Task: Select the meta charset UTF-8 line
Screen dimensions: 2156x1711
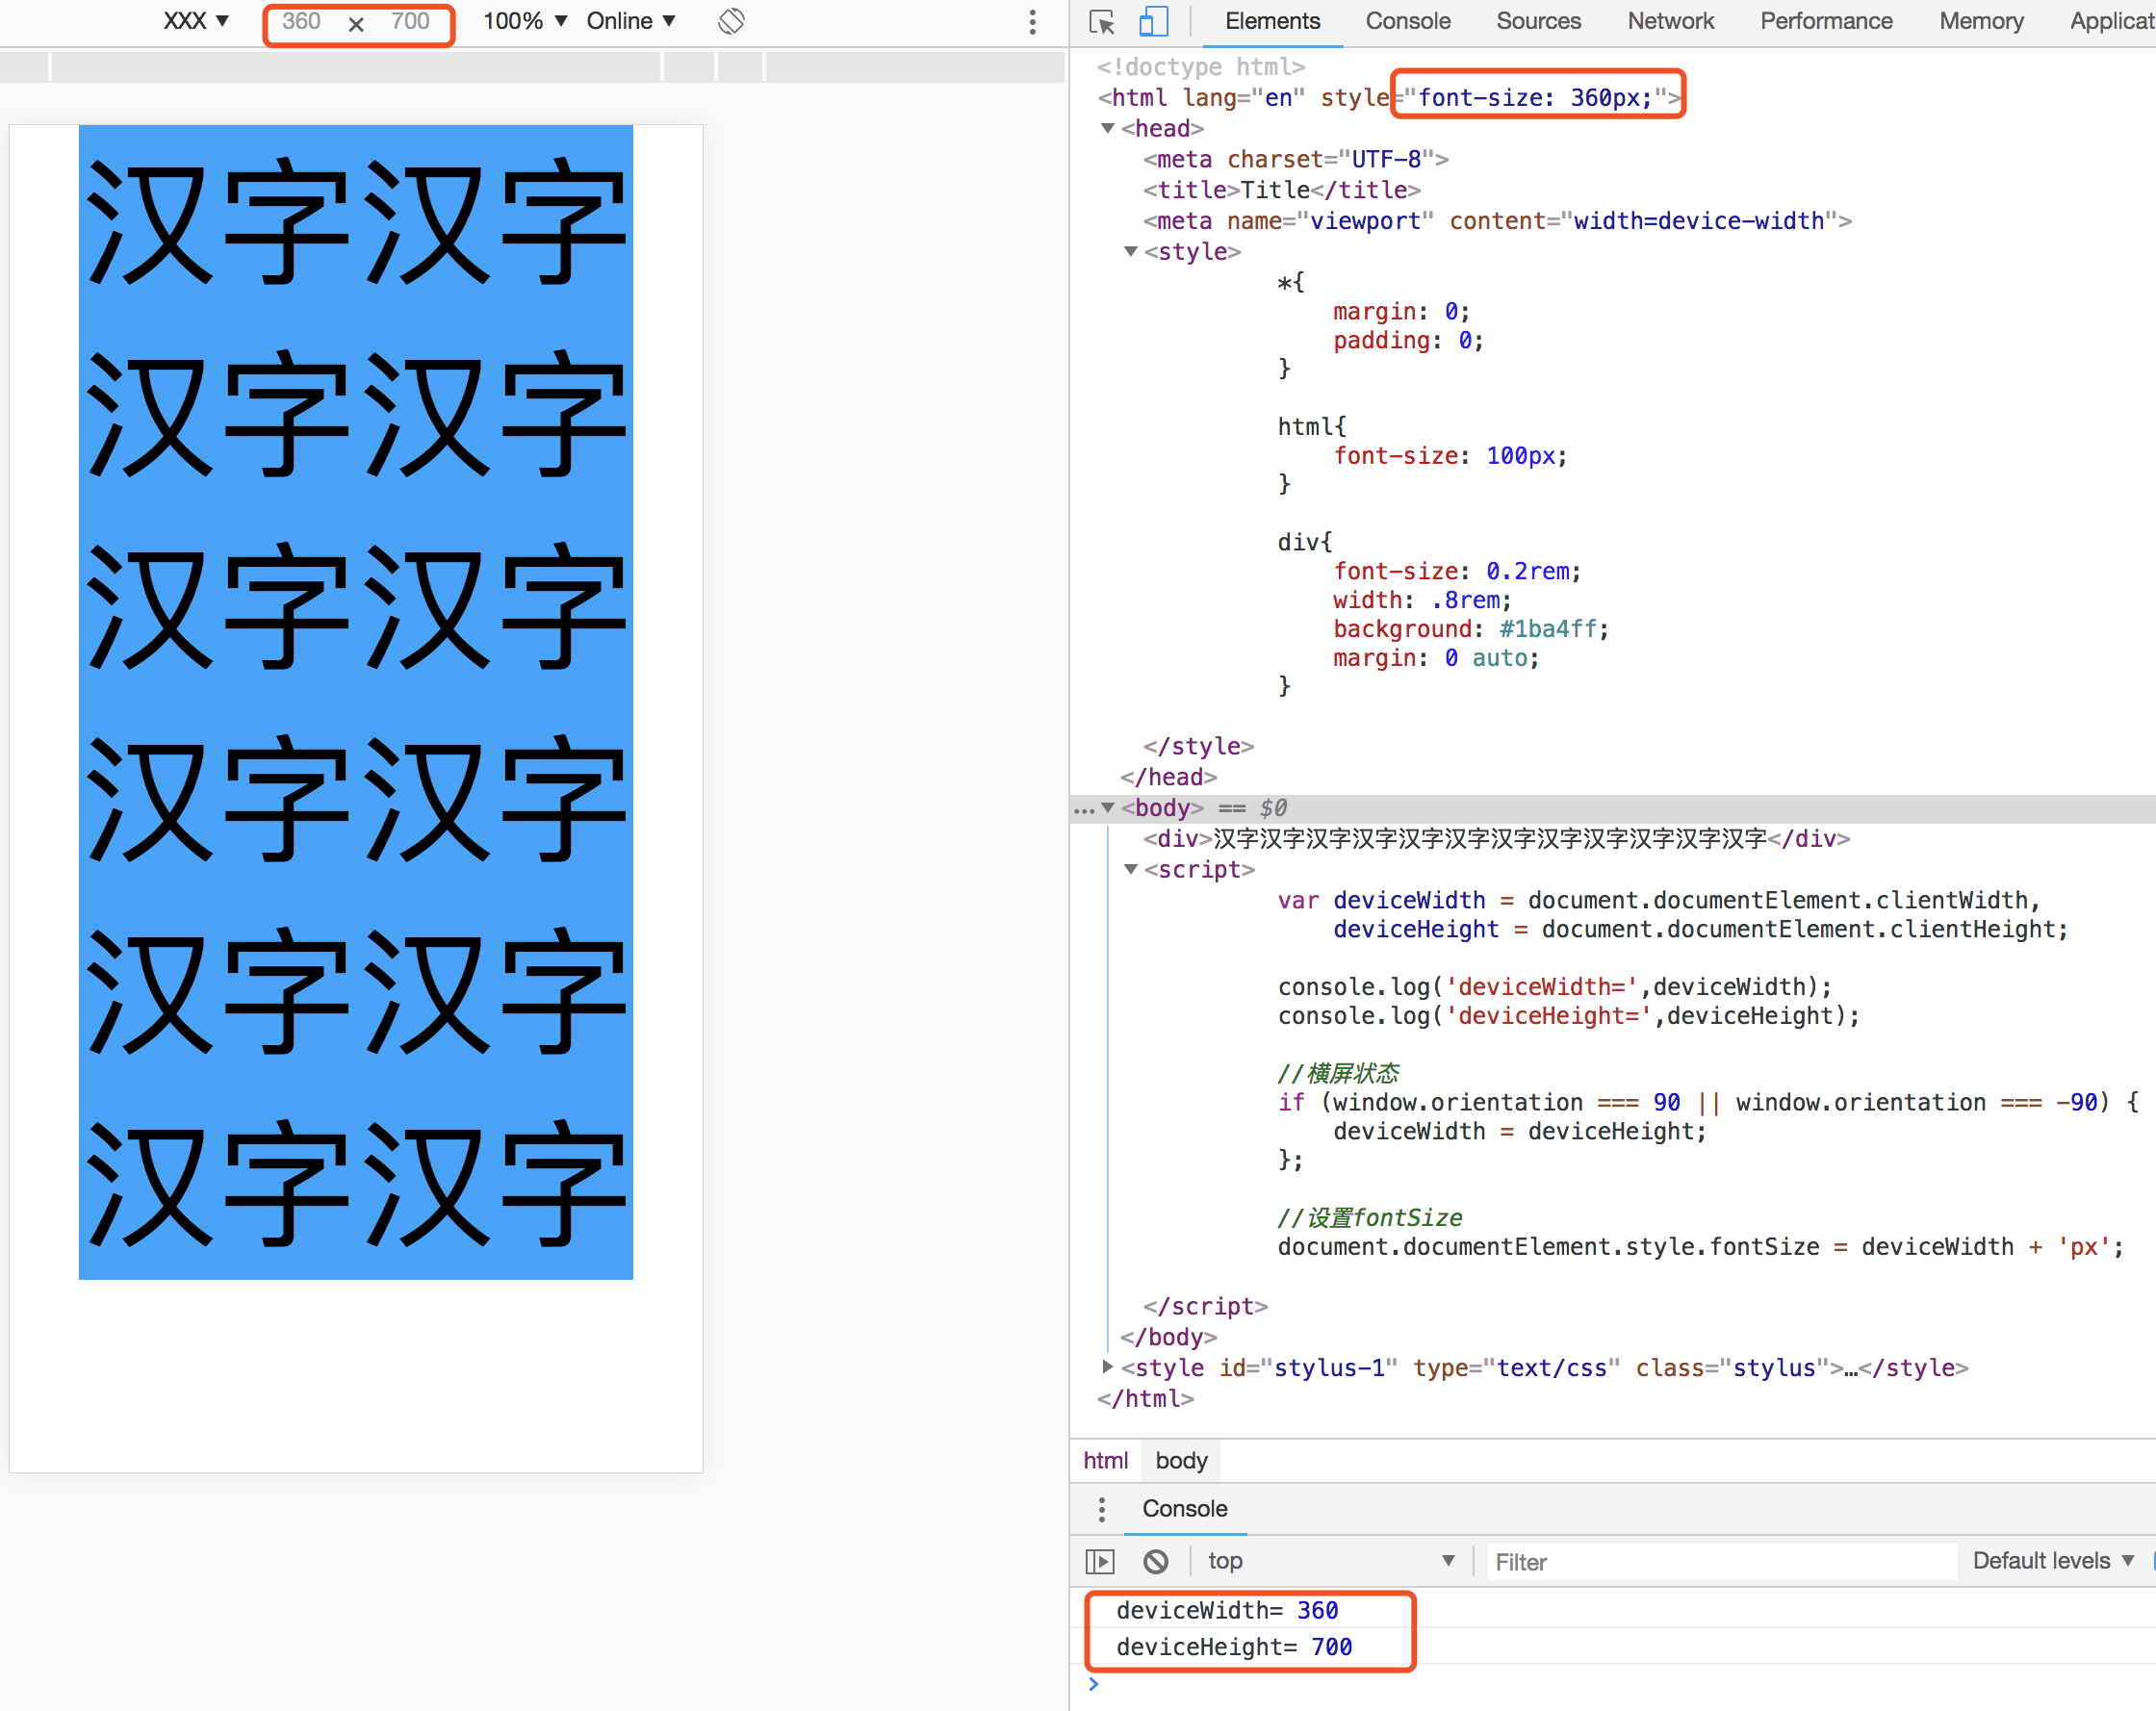Action: (x=1295, y=159)
